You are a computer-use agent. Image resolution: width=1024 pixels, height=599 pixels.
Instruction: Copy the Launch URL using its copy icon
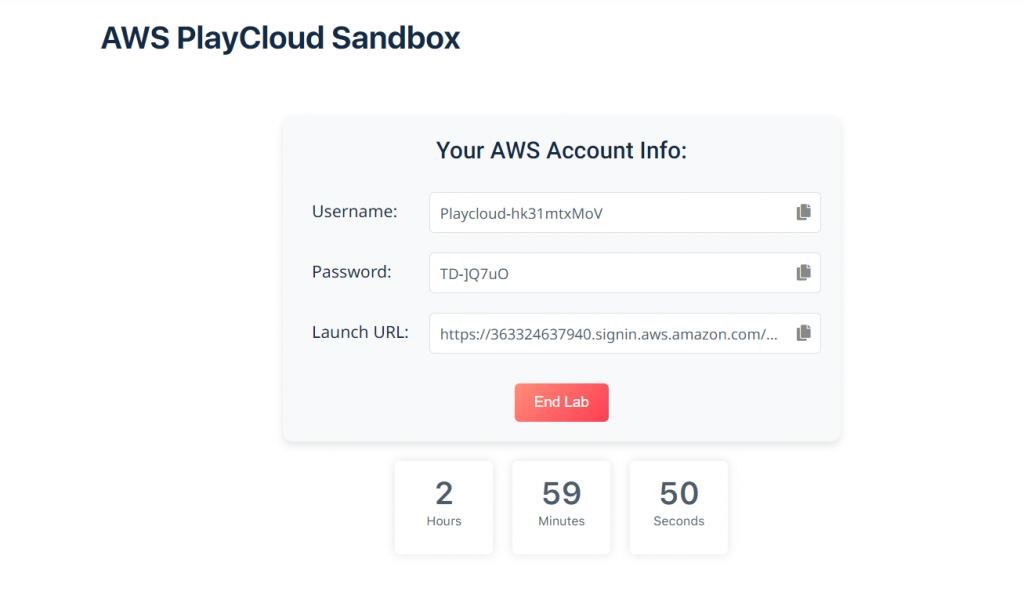[803, 333]
